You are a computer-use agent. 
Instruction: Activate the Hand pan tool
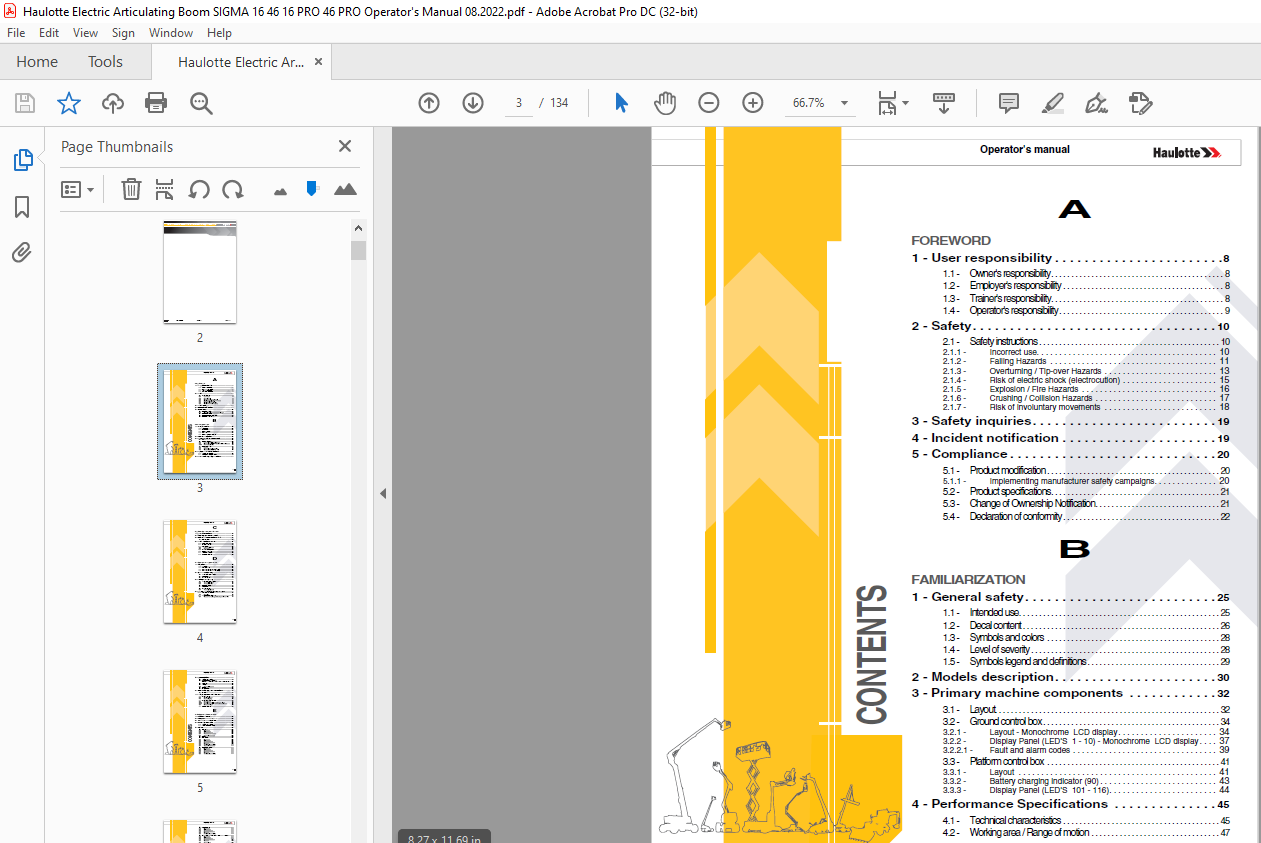coord(665,103)
